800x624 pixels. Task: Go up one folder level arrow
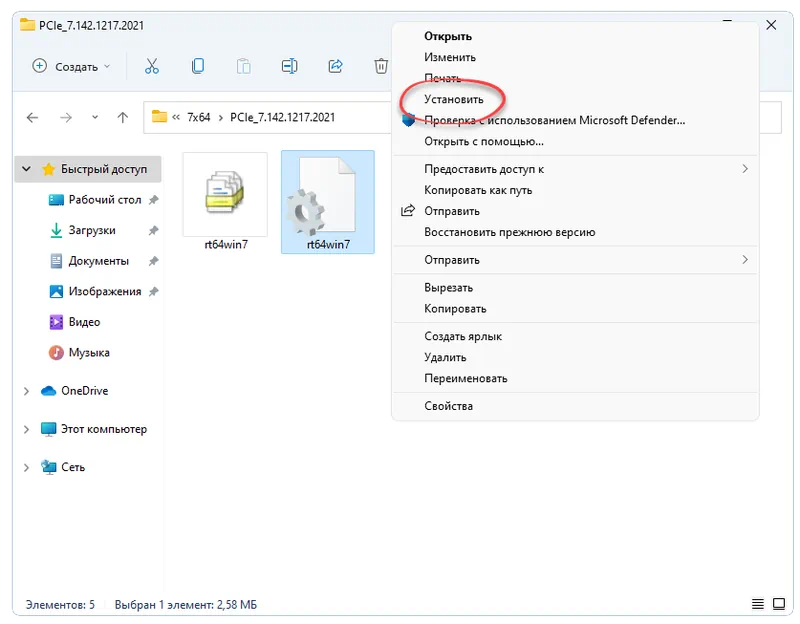122,118
